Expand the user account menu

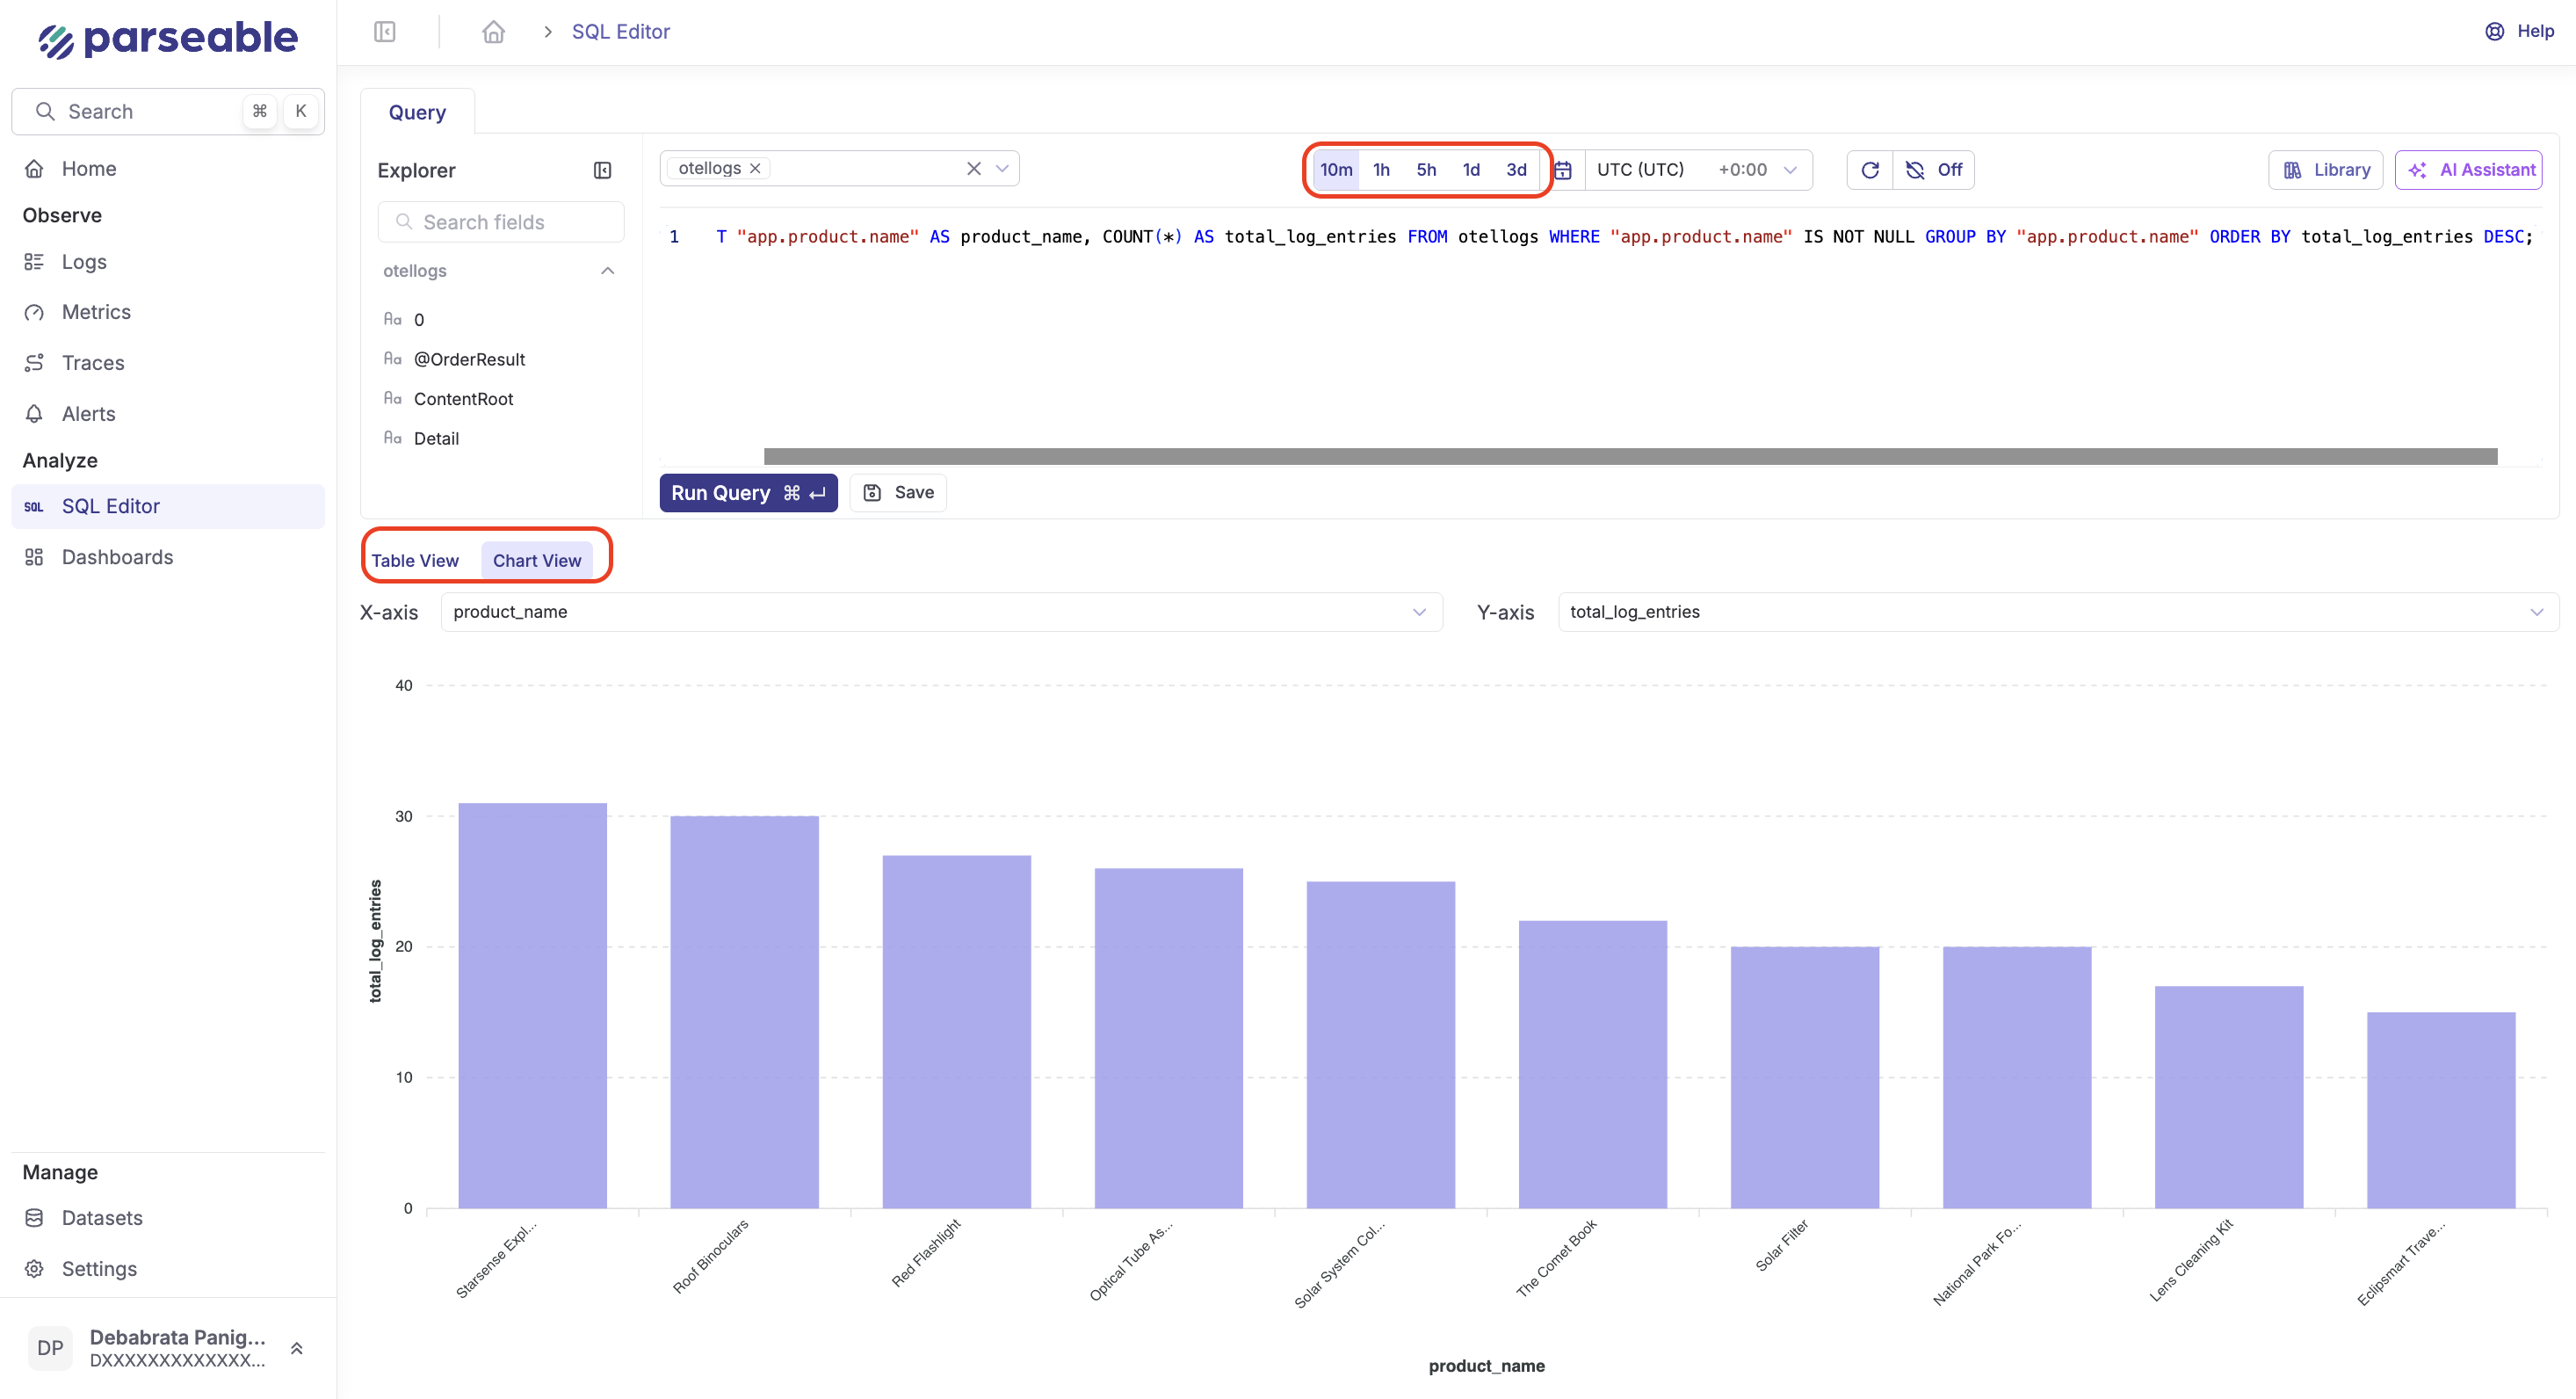point(296,1349)
